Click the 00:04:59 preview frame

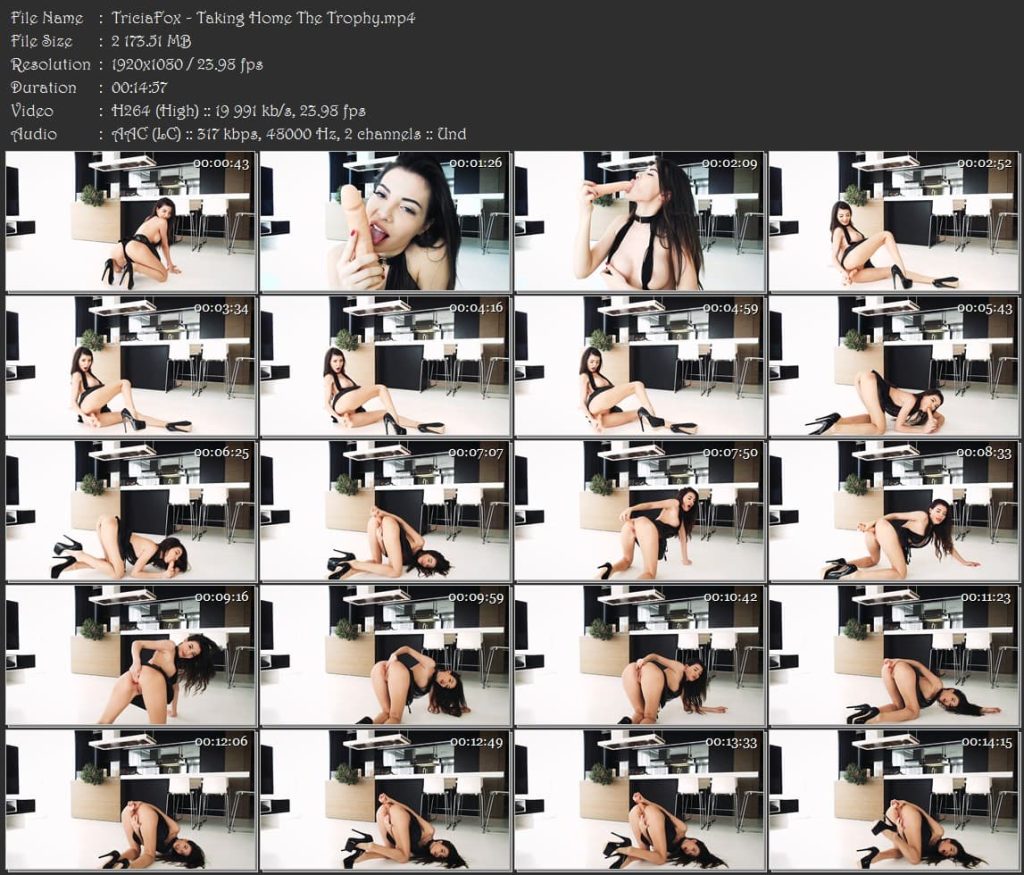click(639, 366)
